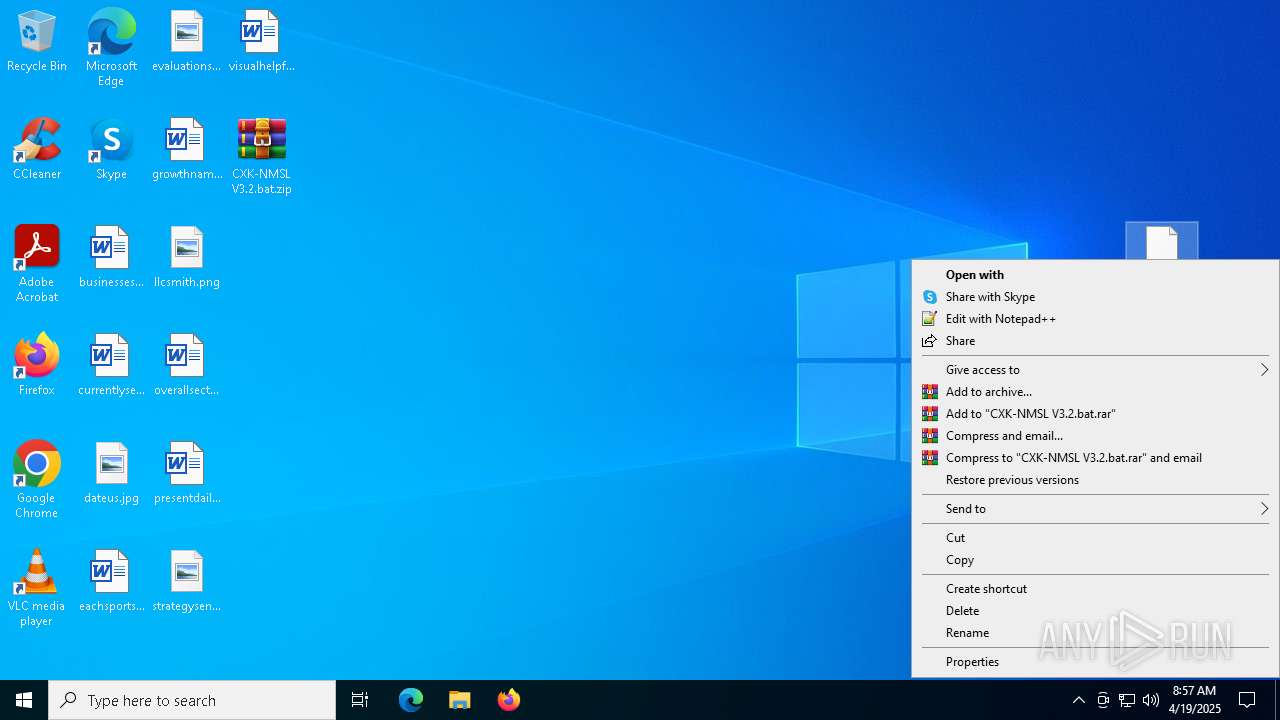
Task: Choose Compress and email...
Action: click(x=1095, y=436)
